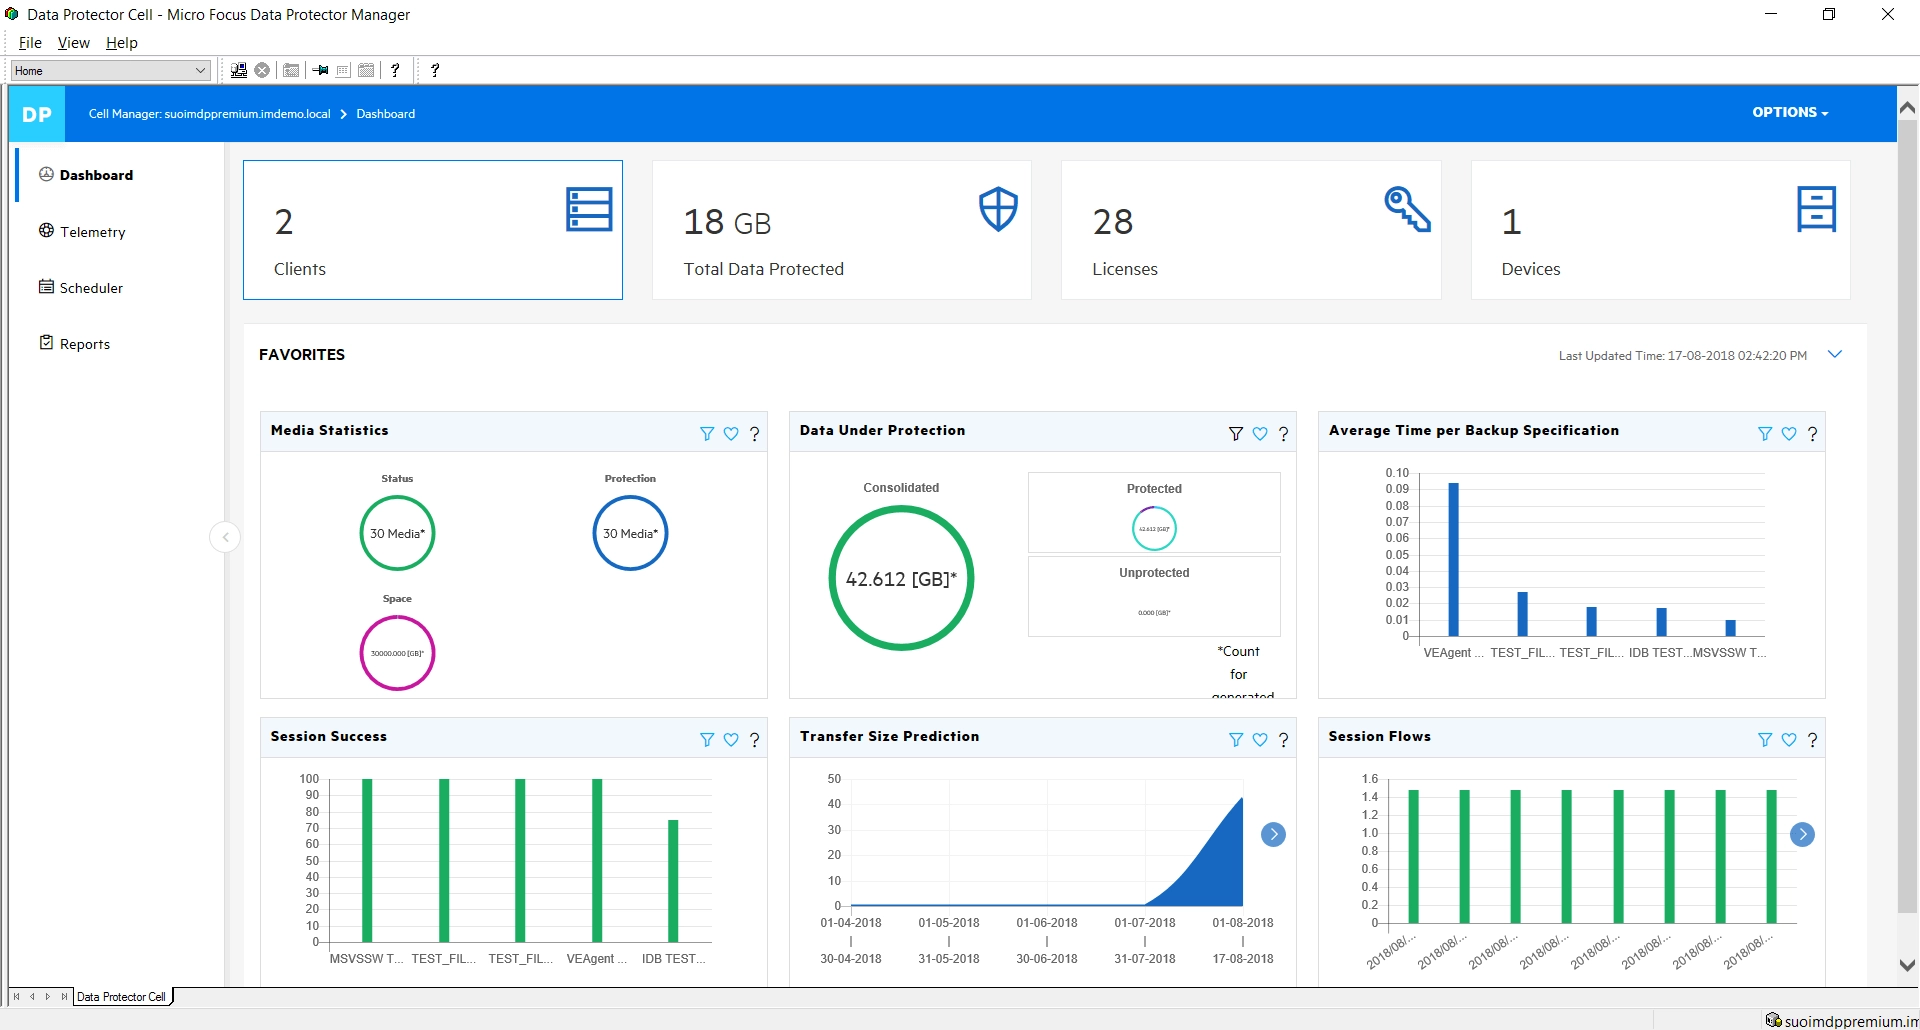The image size is (1920, 1030).
Task: Switch to the Data Protector Cell tab
Action: tap(121, 997)
